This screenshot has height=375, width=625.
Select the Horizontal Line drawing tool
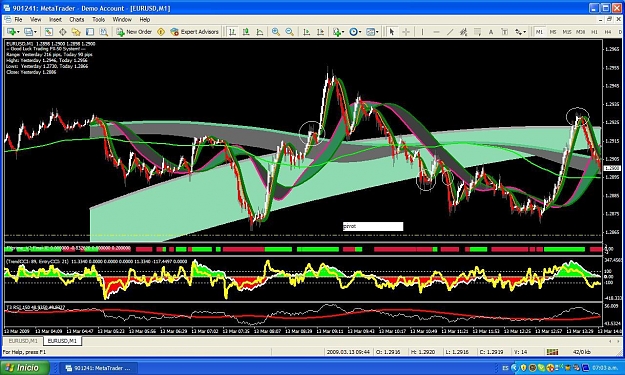(436, 32)
